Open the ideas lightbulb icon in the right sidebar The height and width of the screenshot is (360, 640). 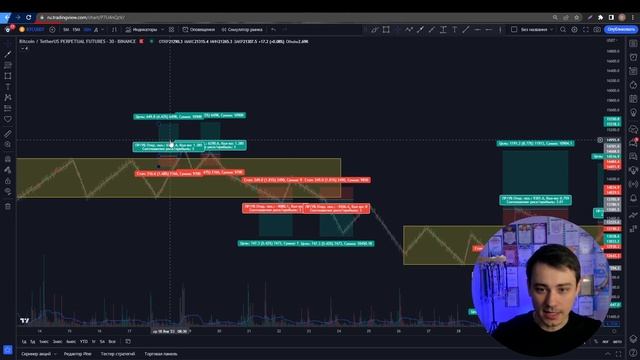pyautogui.click(x=633, y=113)
